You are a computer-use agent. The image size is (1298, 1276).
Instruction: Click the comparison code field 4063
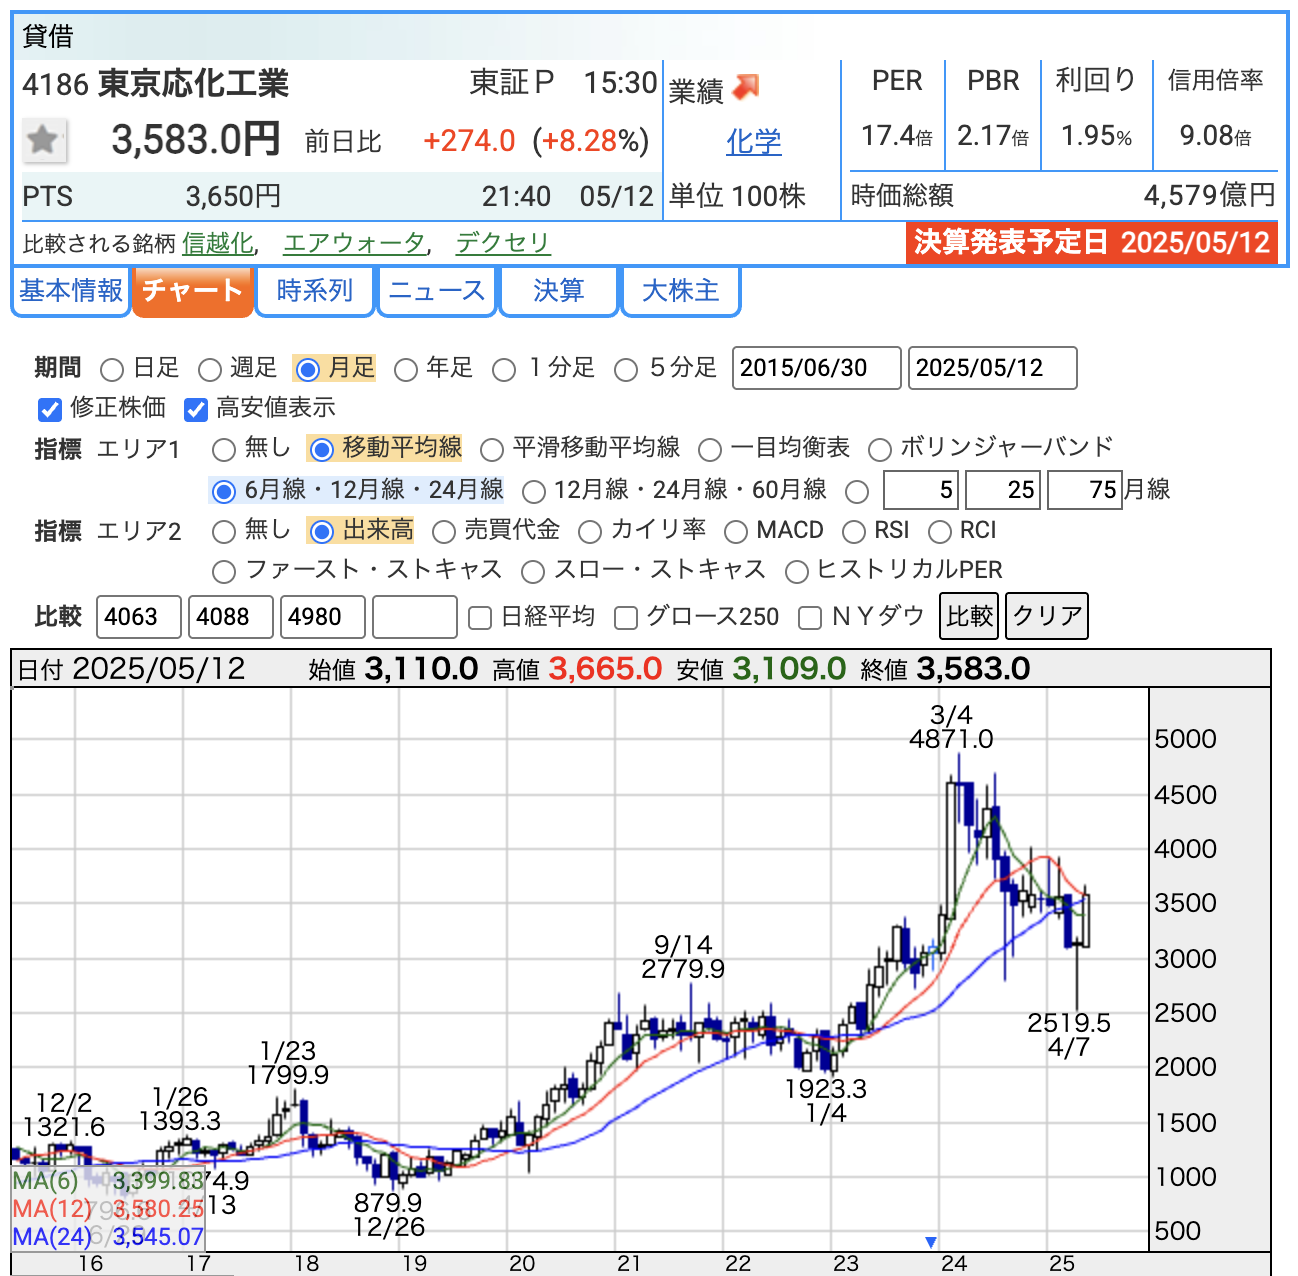tap(139, 617)
